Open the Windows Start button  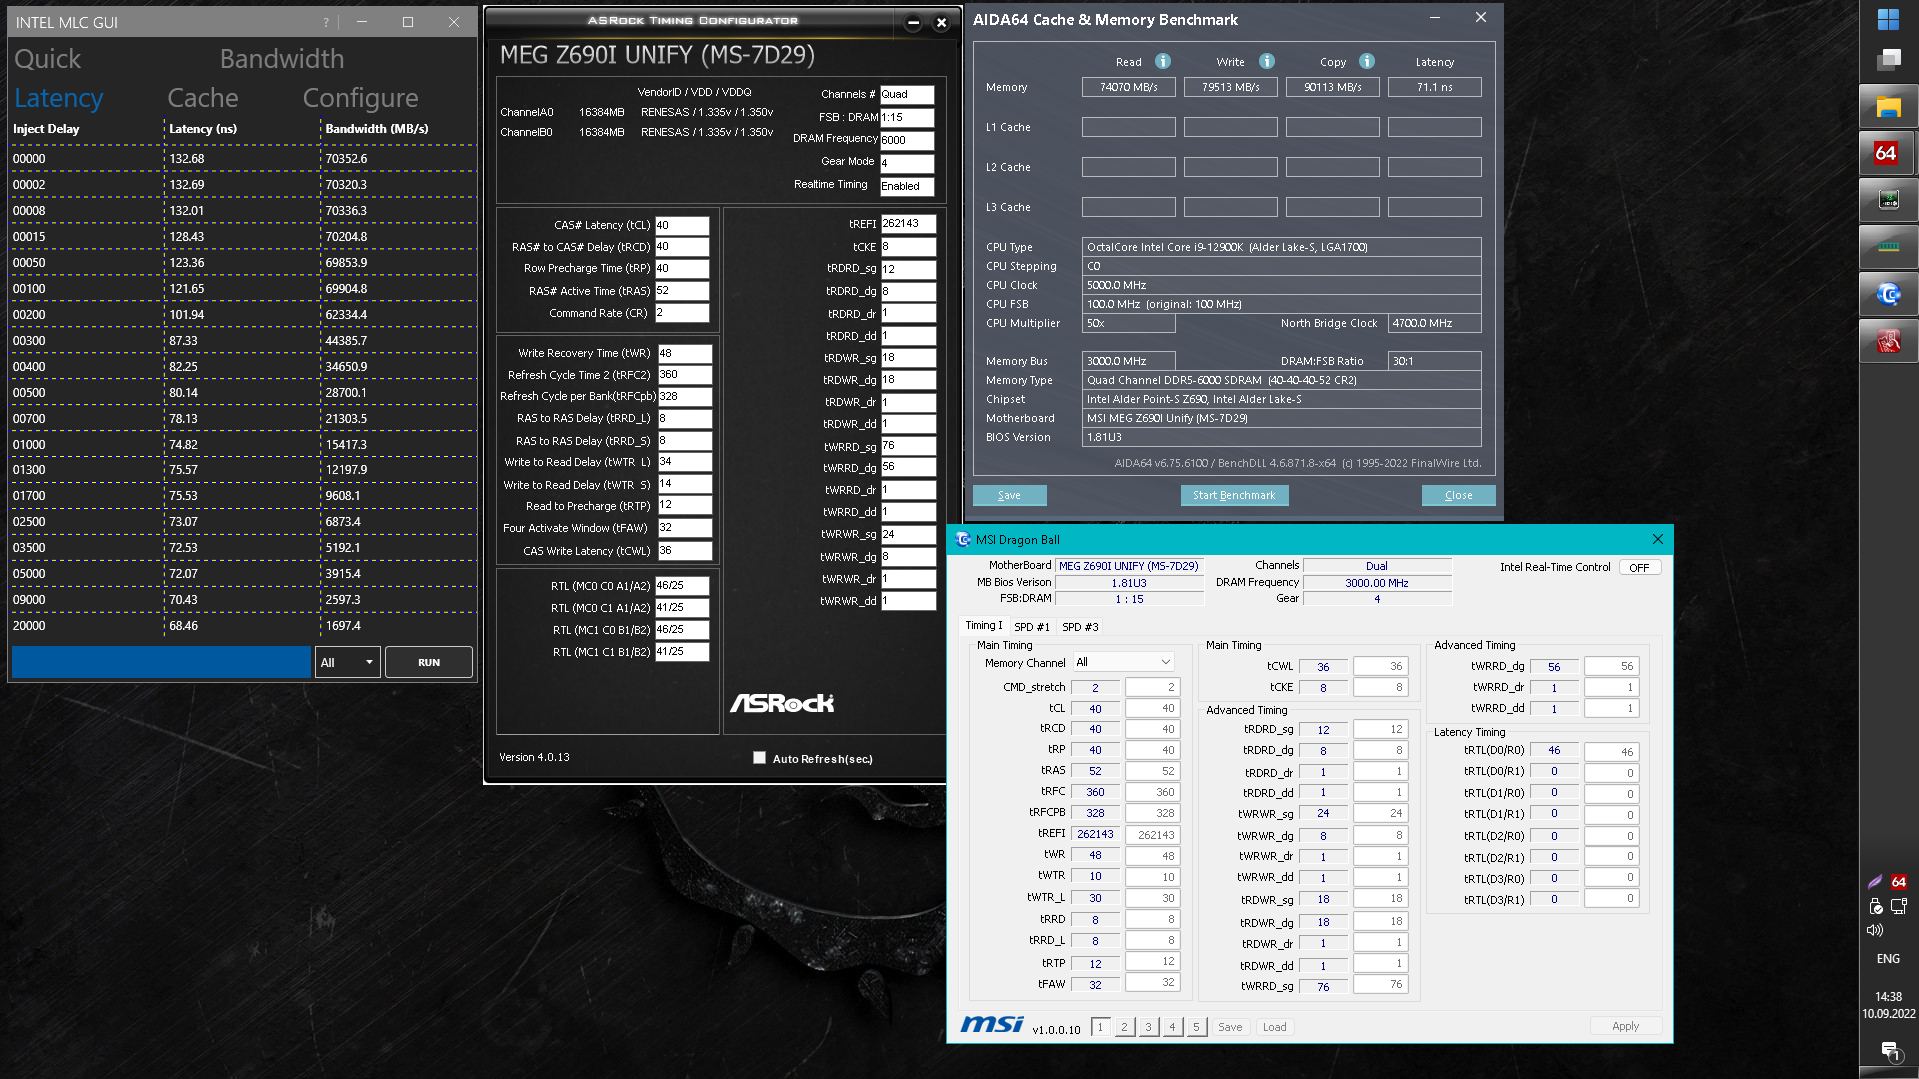coord(1888,20)
